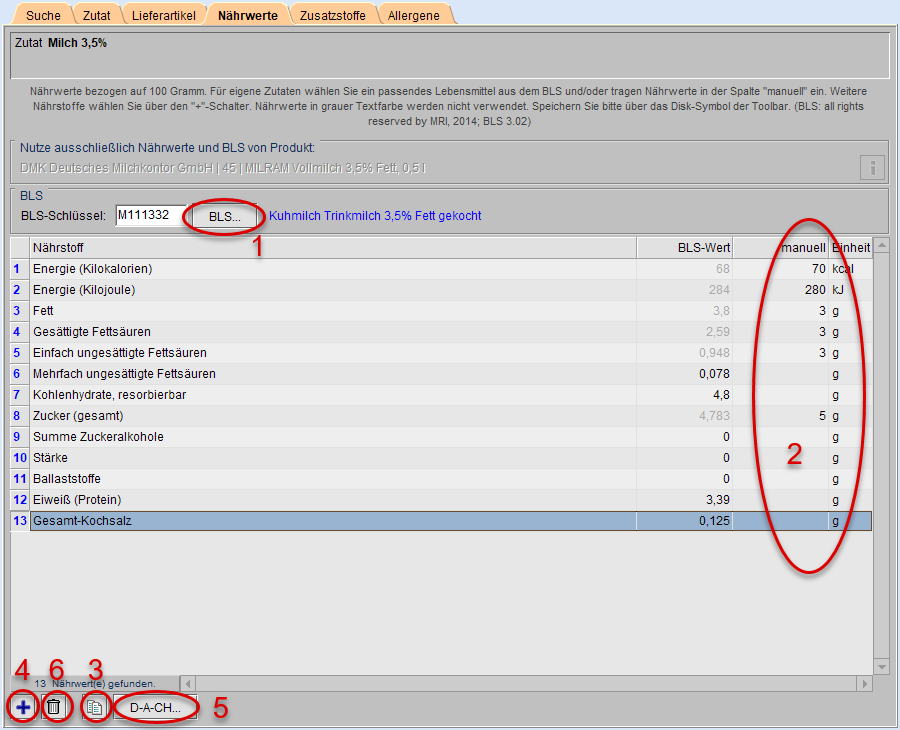Click vertical scrollbar down arrow
This screenshot has height=730, width=900.
tap(880, 666)
